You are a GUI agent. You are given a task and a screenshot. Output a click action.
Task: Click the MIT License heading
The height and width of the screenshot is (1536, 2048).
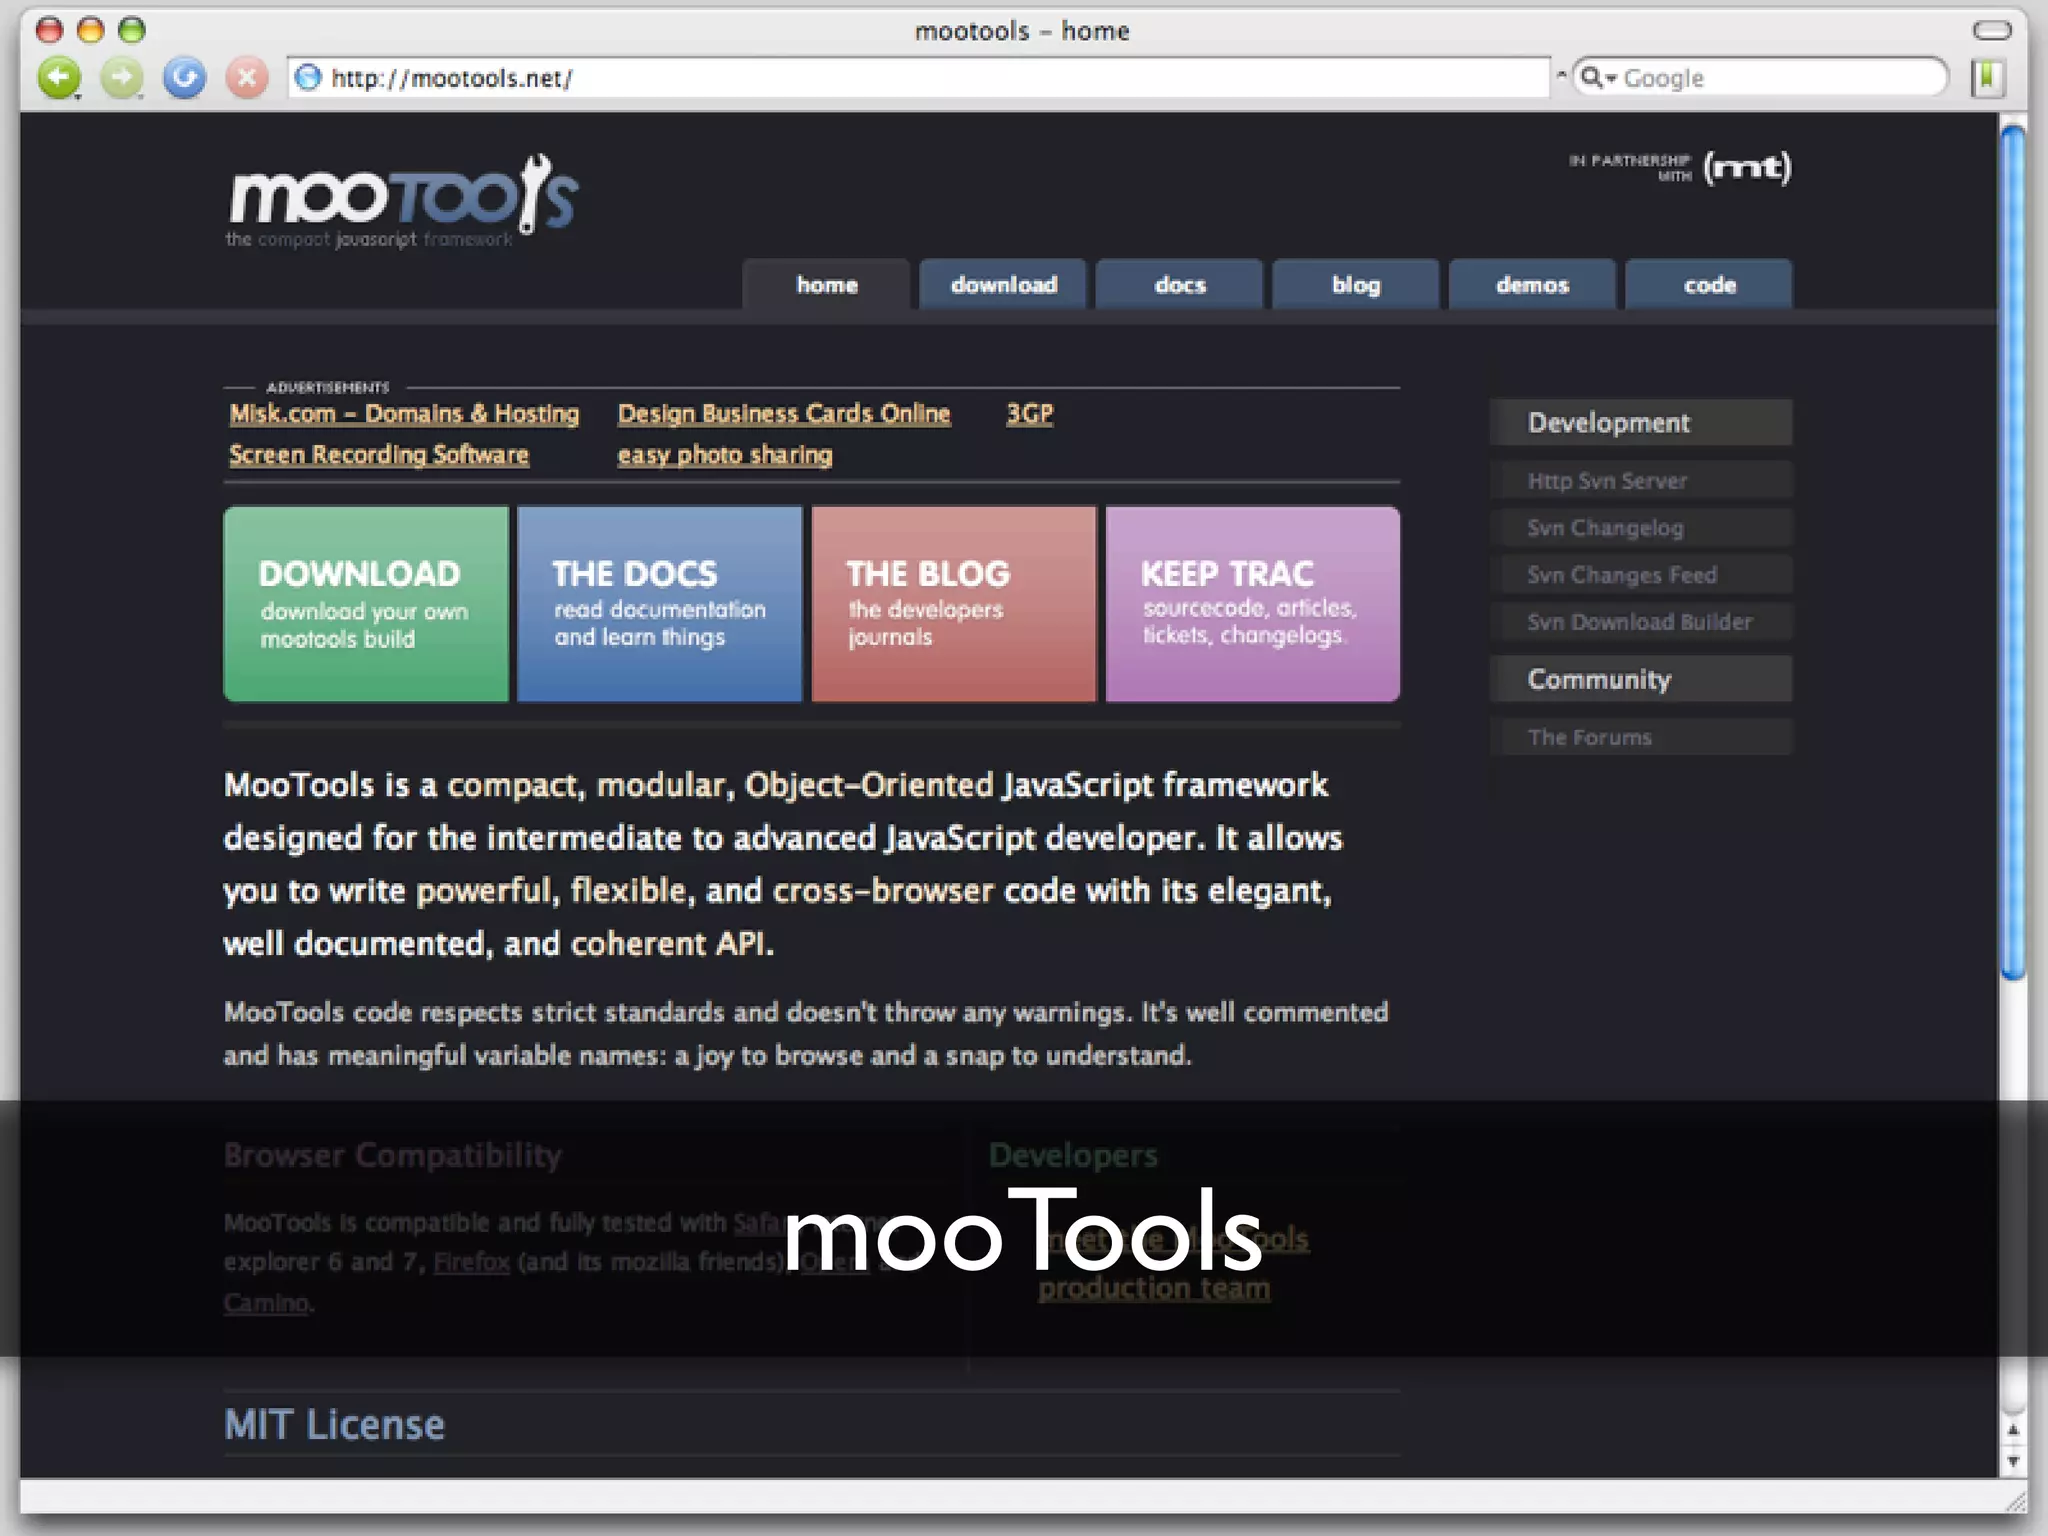click(334, 1425)
